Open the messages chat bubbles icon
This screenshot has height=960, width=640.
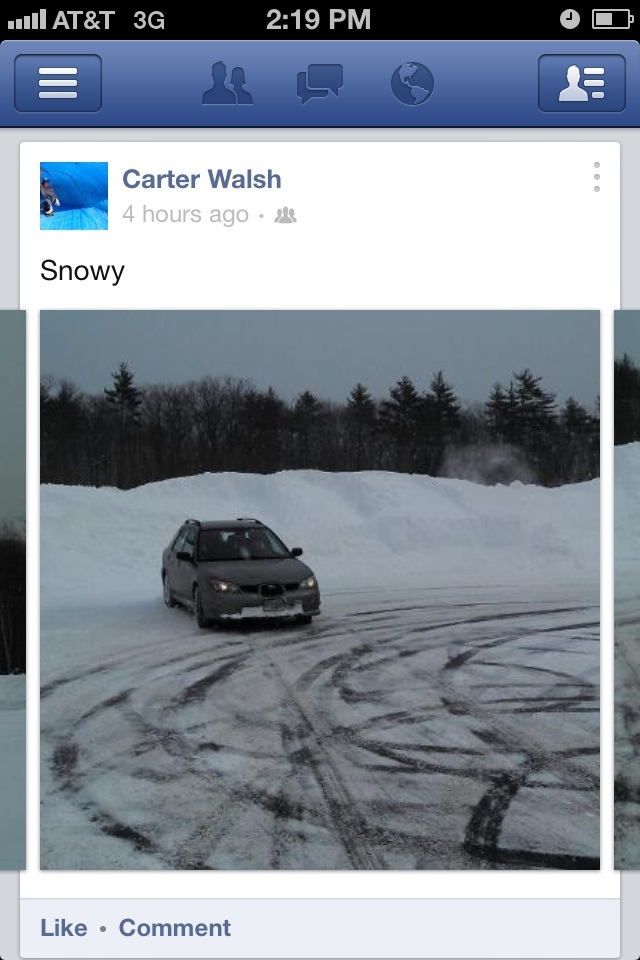point(320,83)
